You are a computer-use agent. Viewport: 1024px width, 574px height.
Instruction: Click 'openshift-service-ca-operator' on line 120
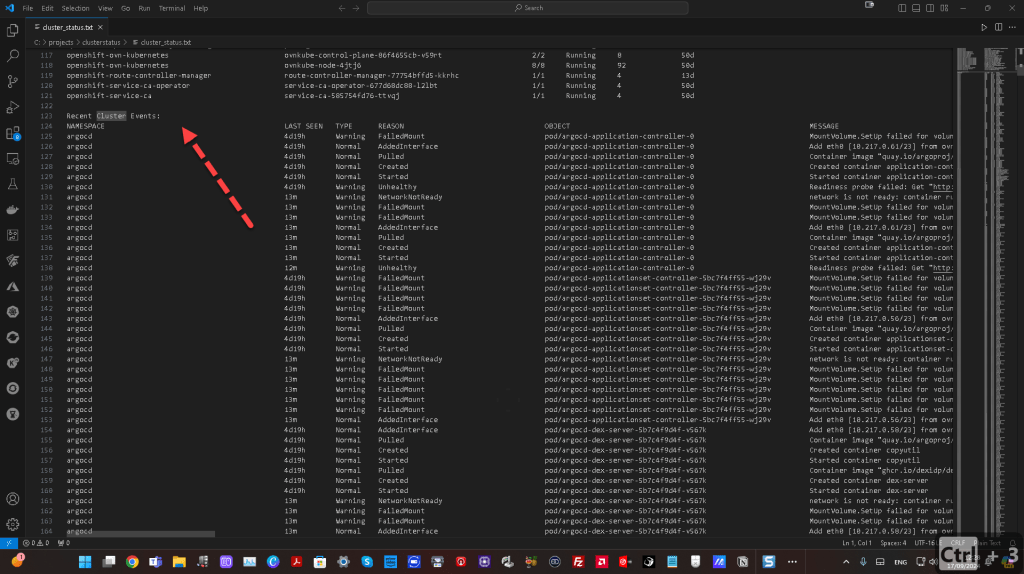pyautogui.click(x=128, y=86)
